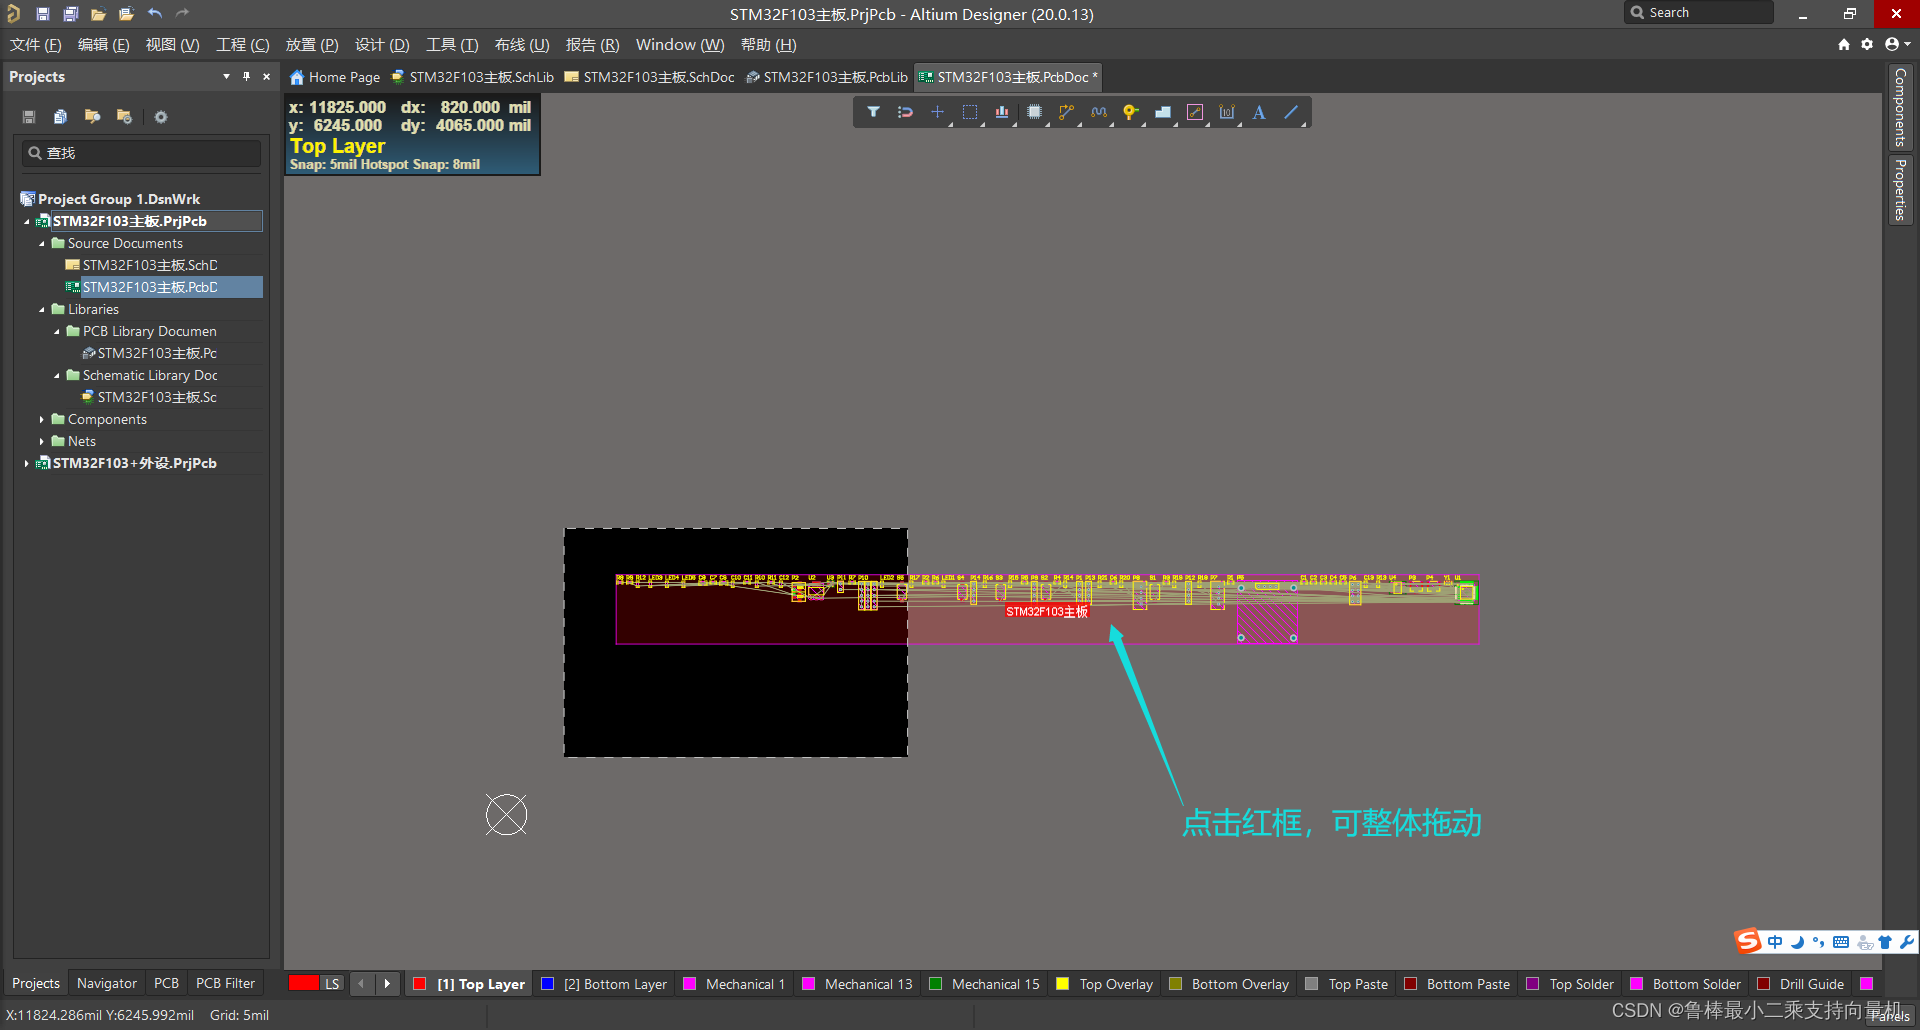Select the Place String text tool
The image size is (1920, 1030).
[1259, 112]
